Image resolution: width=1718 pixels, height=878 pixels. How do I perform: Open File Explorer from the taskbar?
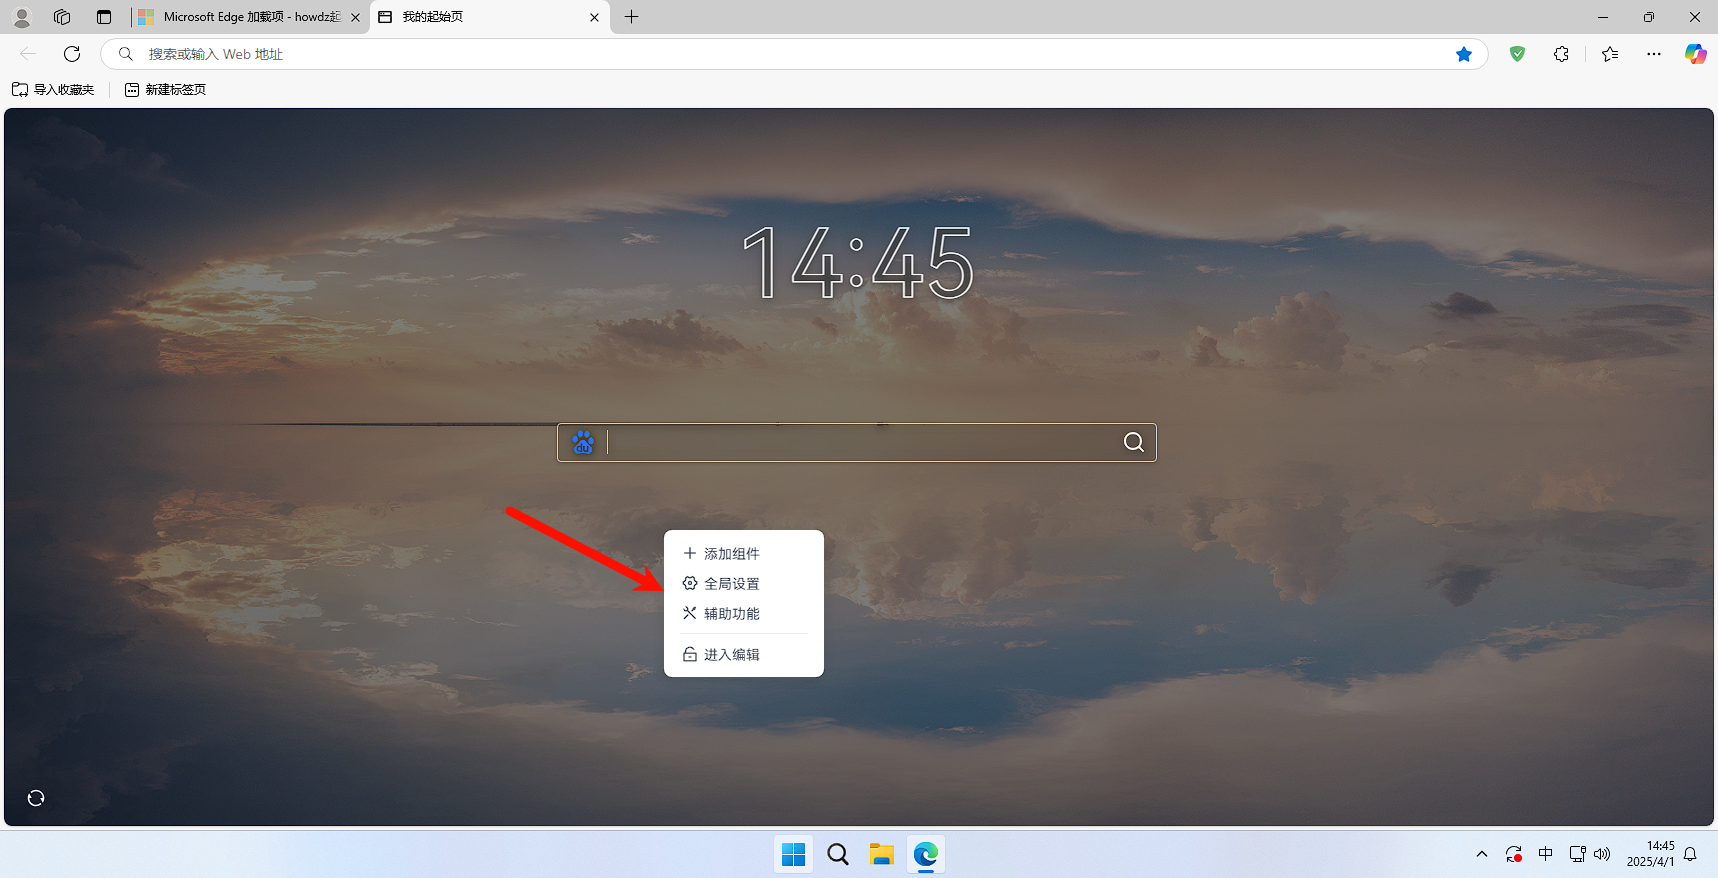click(x=881, y=854)
